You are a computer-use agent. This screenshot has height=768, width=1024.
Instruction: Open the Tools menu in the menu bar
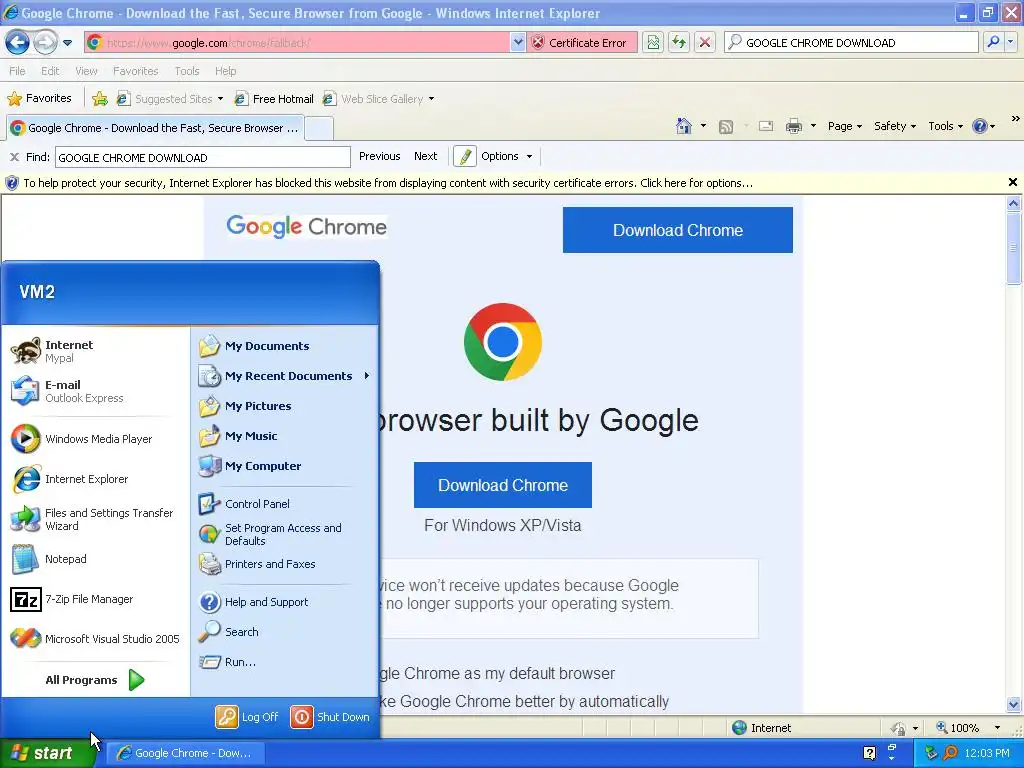[186, 71]
